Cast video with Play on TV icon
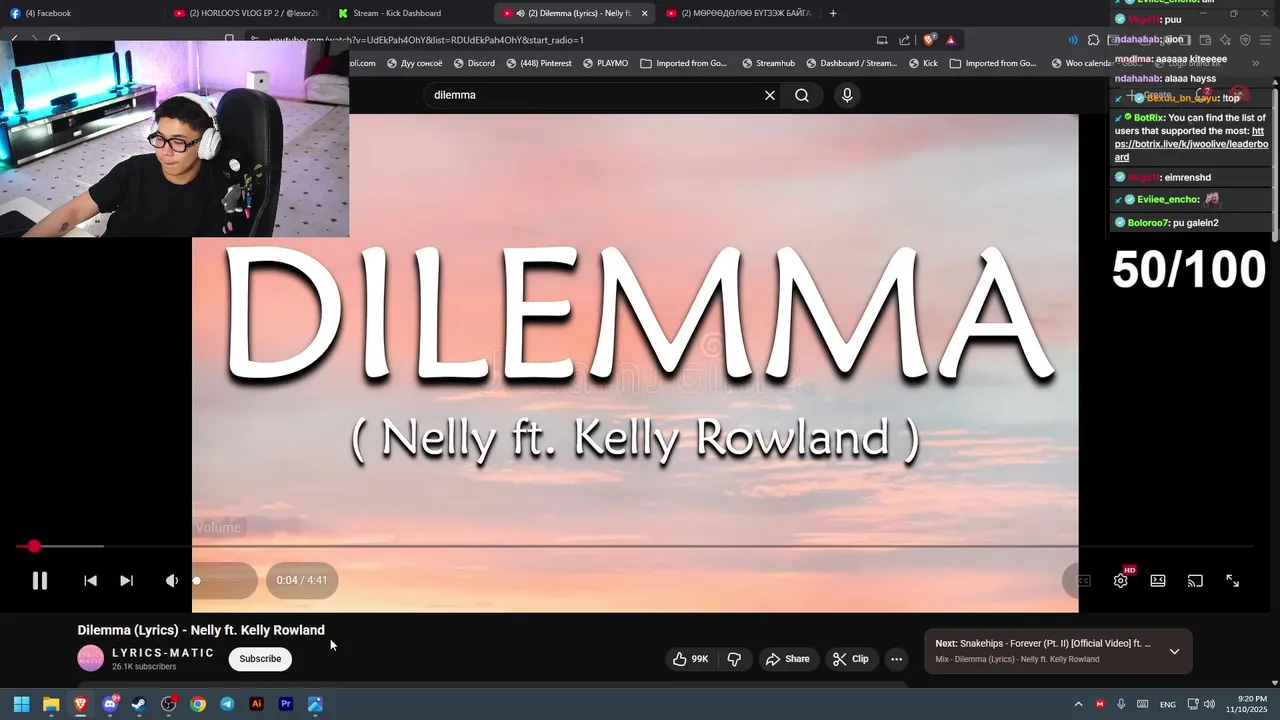 [x=1195, y=580]
